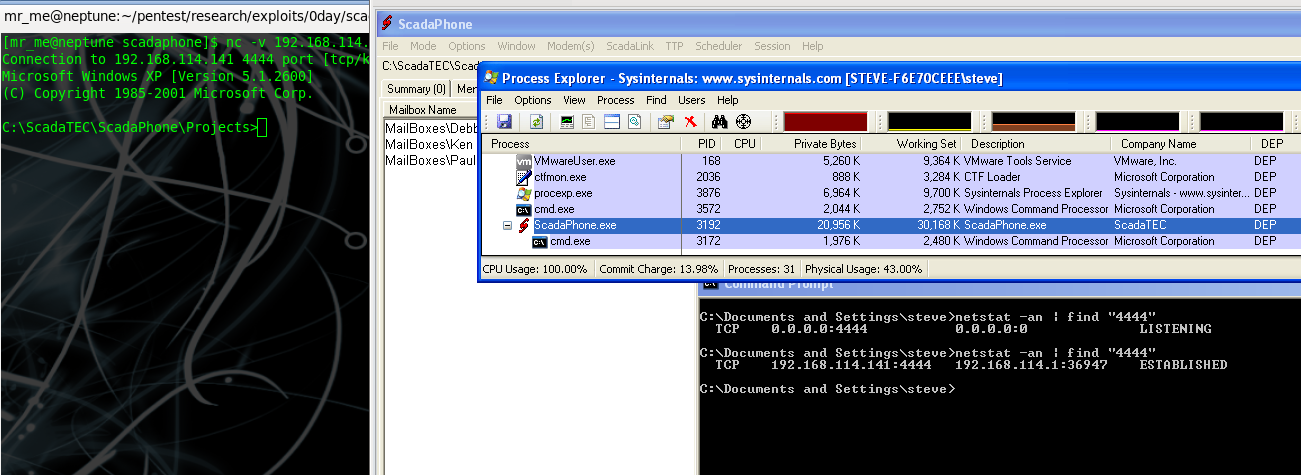This screenshot has width=1301, height=475.
Task: Click the procexp.exe process icon
Action: pyautogui.click(x=524, y=193)
